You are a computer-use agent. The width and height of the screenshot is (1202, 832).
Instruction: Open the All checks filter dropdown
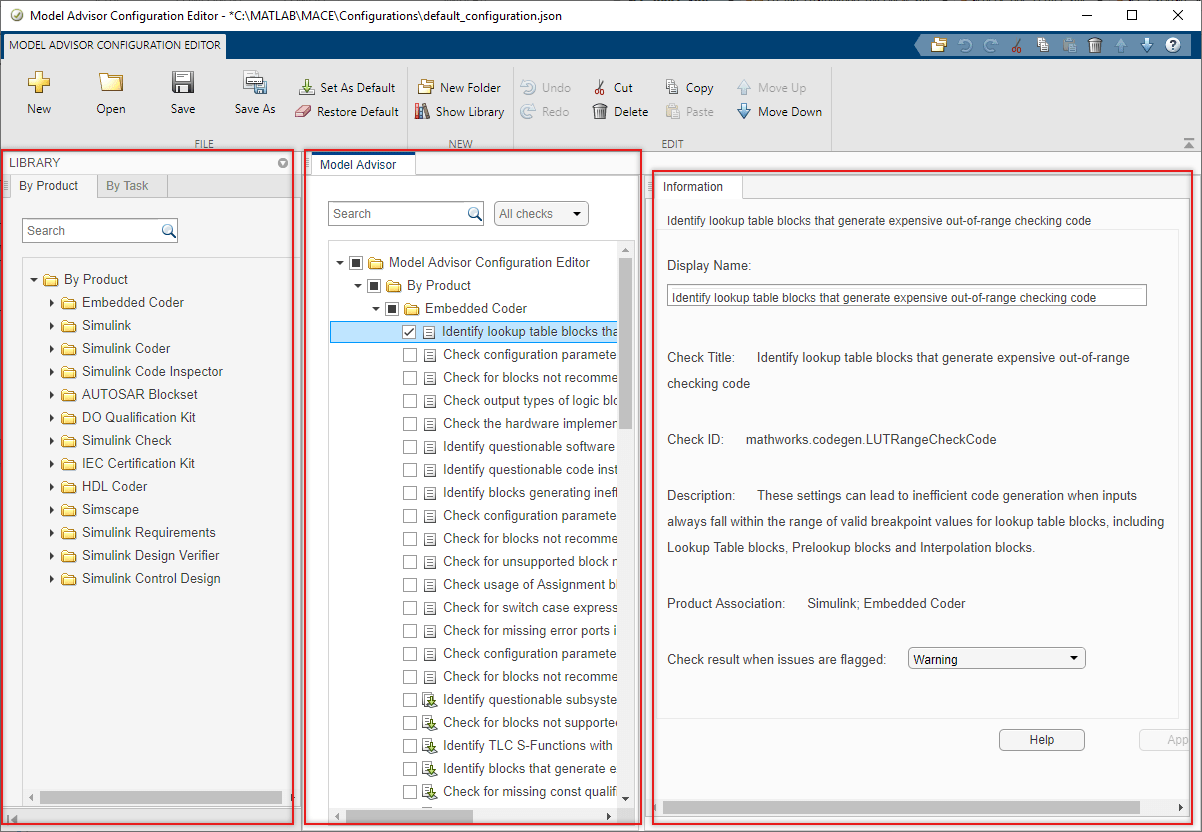541,214
